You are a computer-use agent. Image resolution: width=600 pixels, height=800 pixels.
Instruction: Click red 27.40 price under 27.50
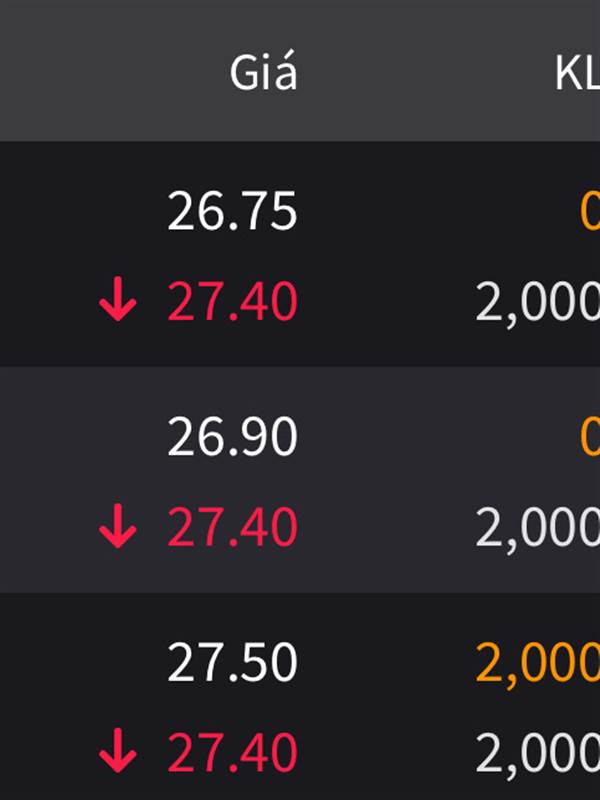232,752
